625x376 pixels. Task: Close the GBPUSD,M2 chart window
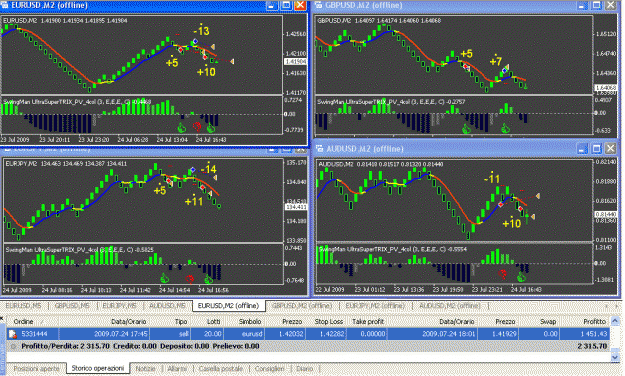(611, 6)
